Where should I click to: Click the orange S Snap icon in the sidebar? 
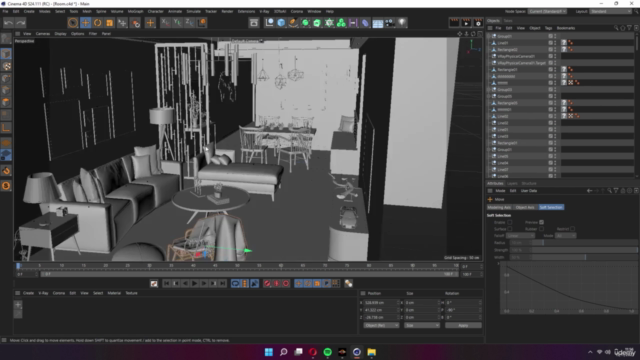[x=6, y=186]
